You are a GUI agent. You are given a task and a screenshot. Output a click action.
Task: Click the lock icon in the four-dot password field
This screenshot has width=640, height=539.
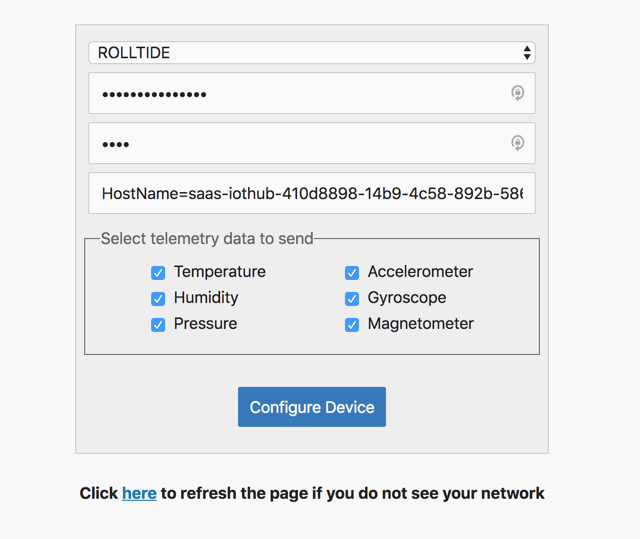[x=518, y=143]
